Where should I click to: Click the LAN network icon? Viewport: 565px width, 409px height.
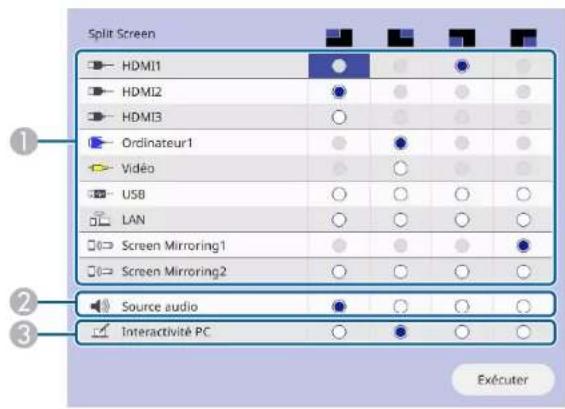pyautogui.click(x=99, y=219)
